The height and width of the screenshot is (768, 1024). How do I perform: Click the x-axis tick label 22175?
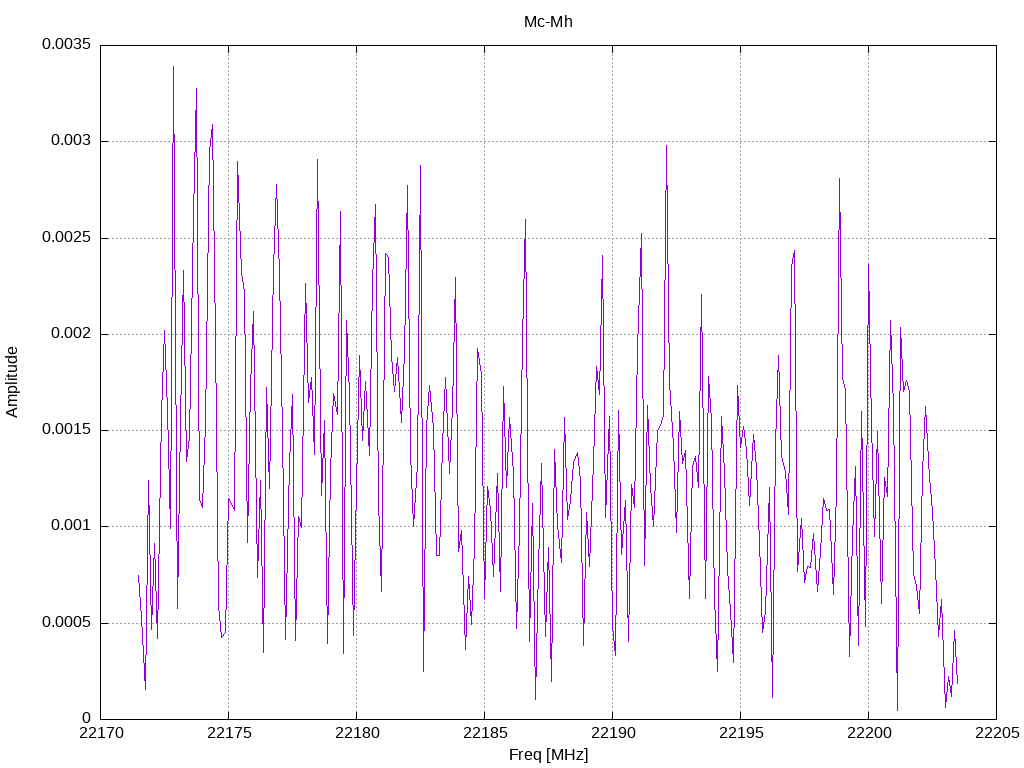click(x=229, y=733)
